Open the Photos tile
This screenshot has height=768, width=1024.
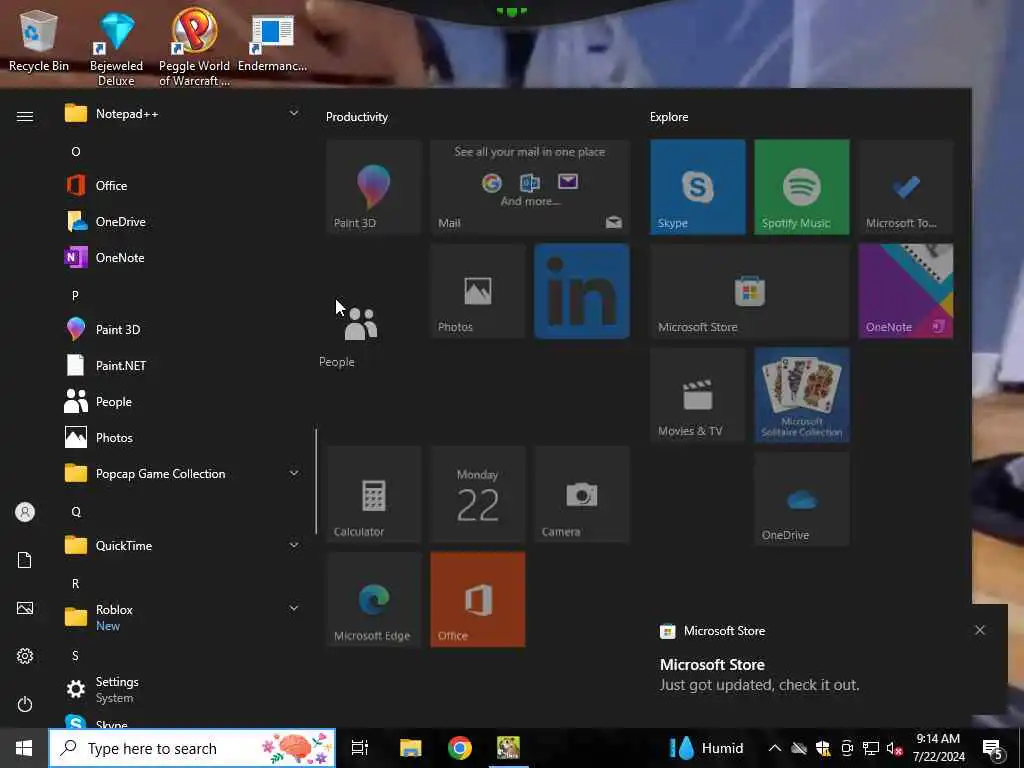tap(477, 291)
